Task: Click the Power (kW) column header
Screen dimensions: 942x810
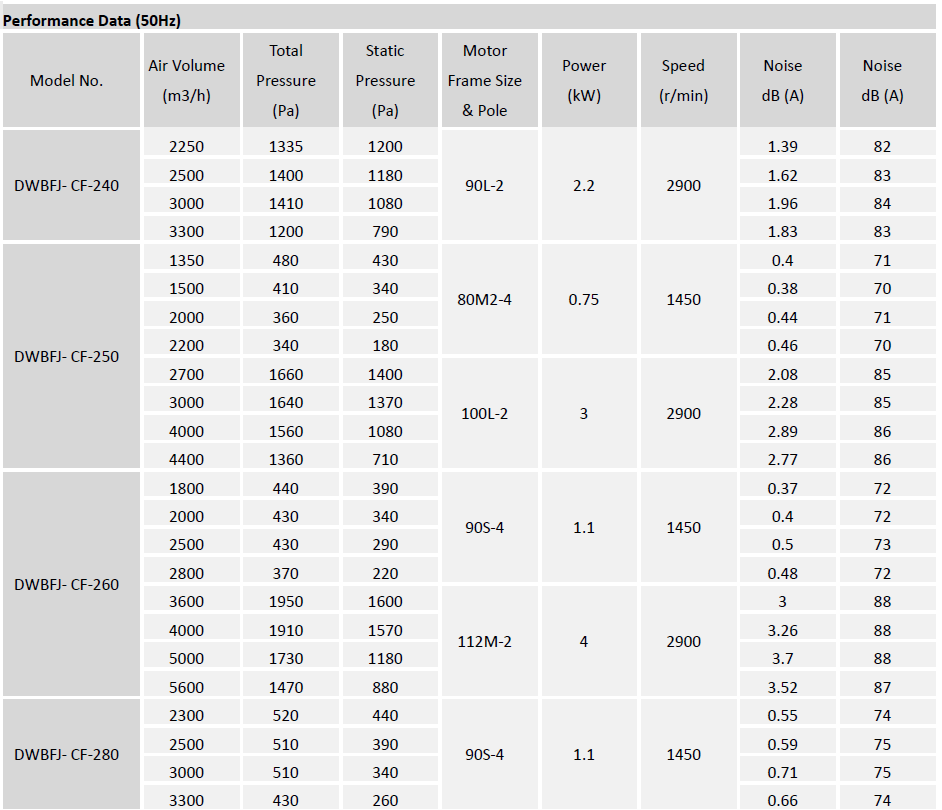Action: (584, 81)
